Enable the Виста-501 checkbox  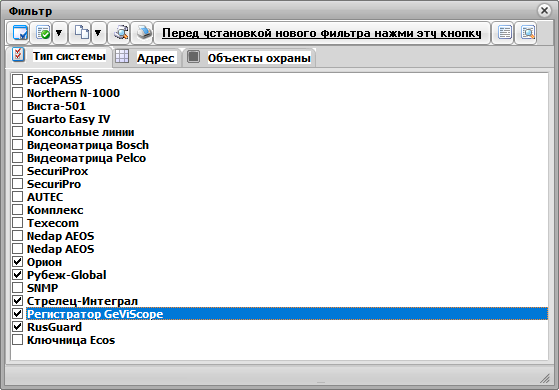17,106
